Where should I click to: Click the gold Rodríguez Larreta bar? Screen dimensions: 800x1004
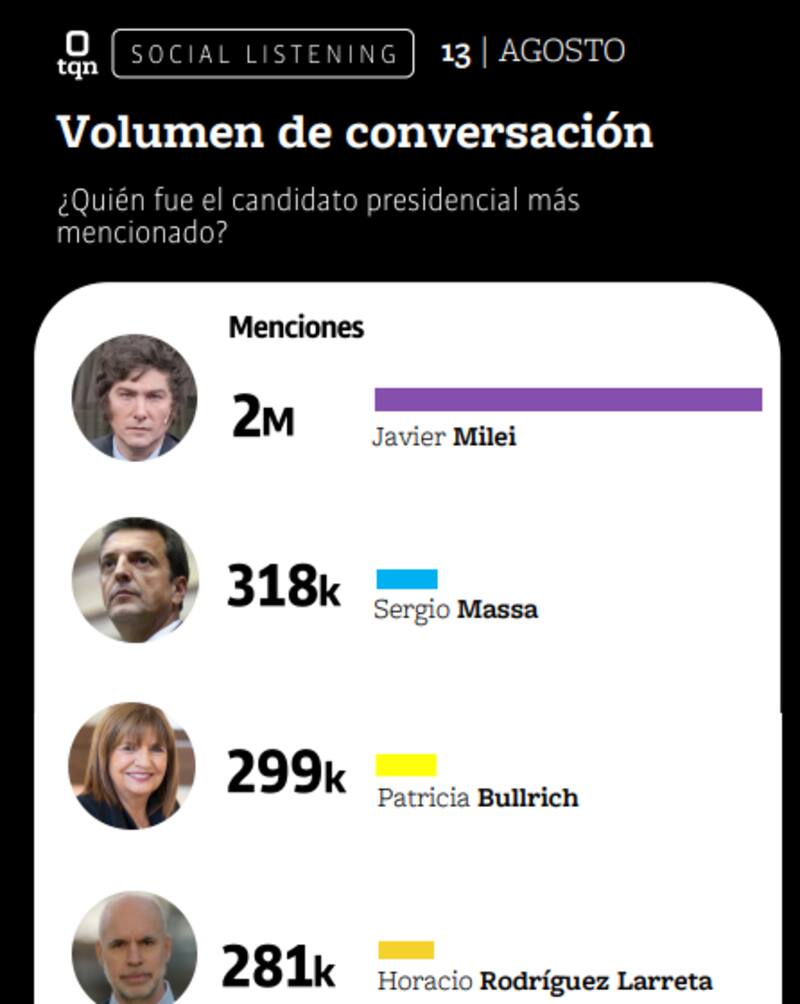pyautogui.click(x=406, y=950)
